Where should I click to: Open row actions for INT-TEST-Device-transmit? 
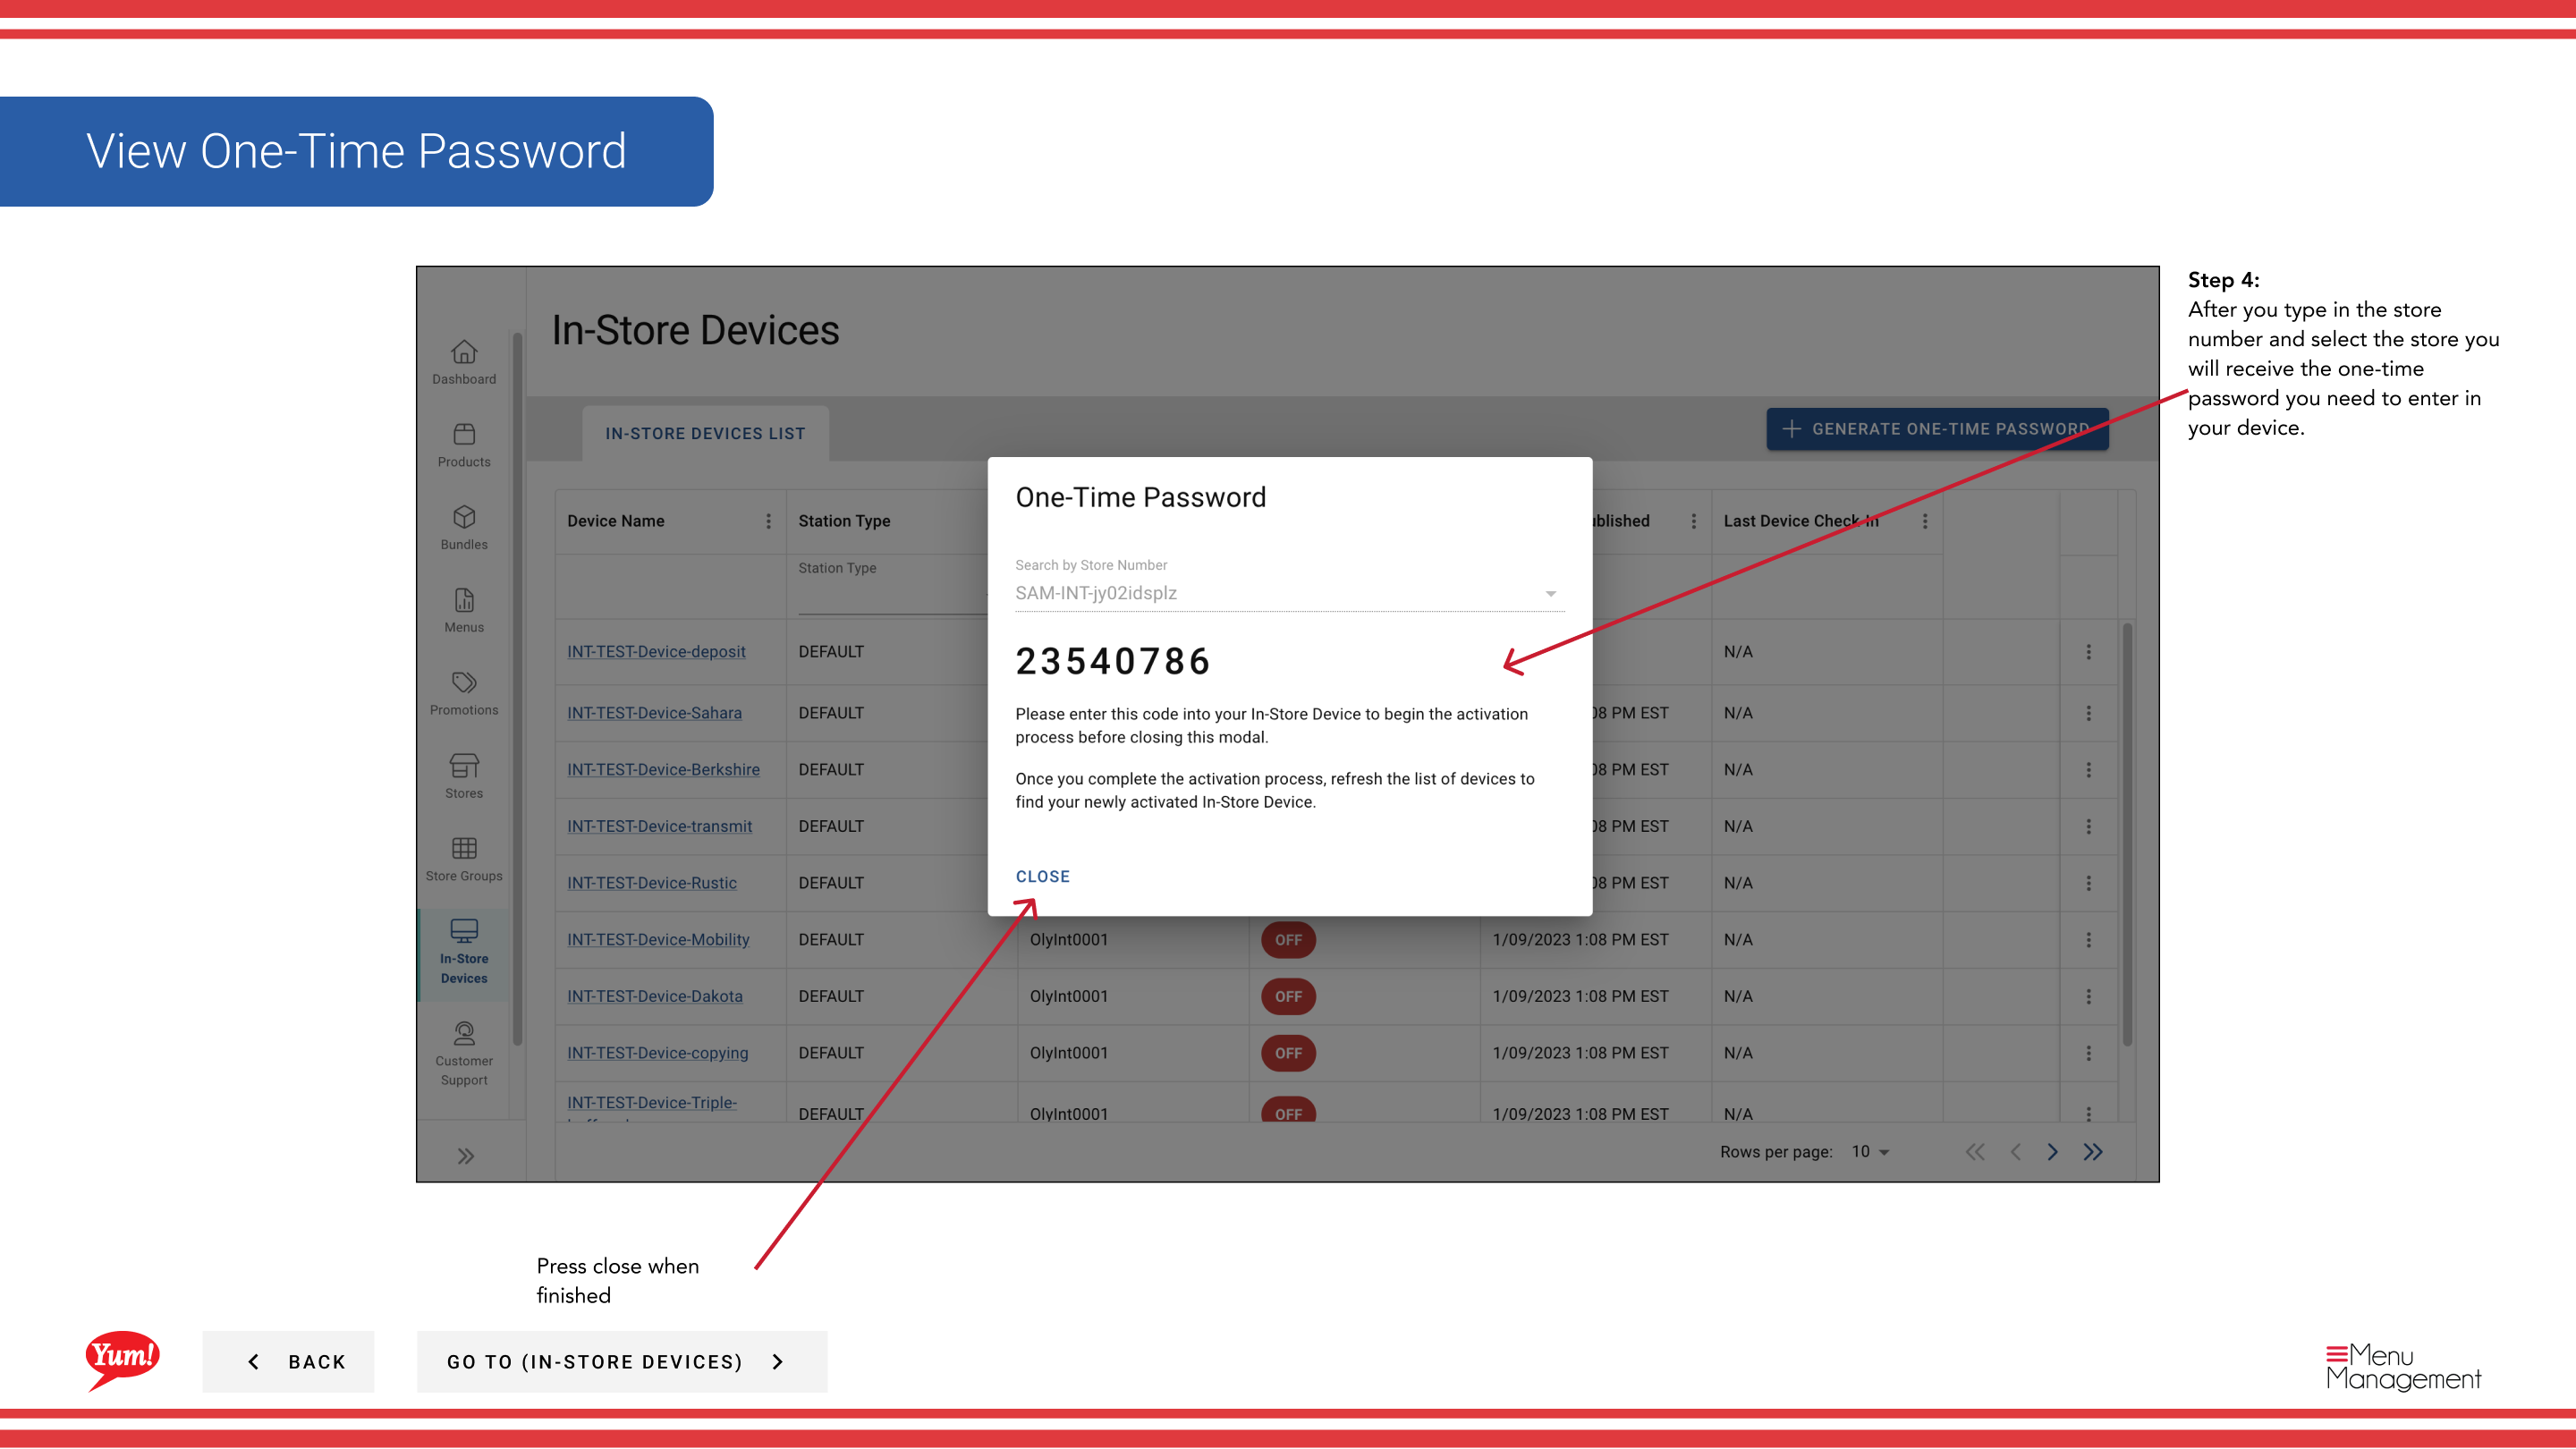tap(2089, 827)
